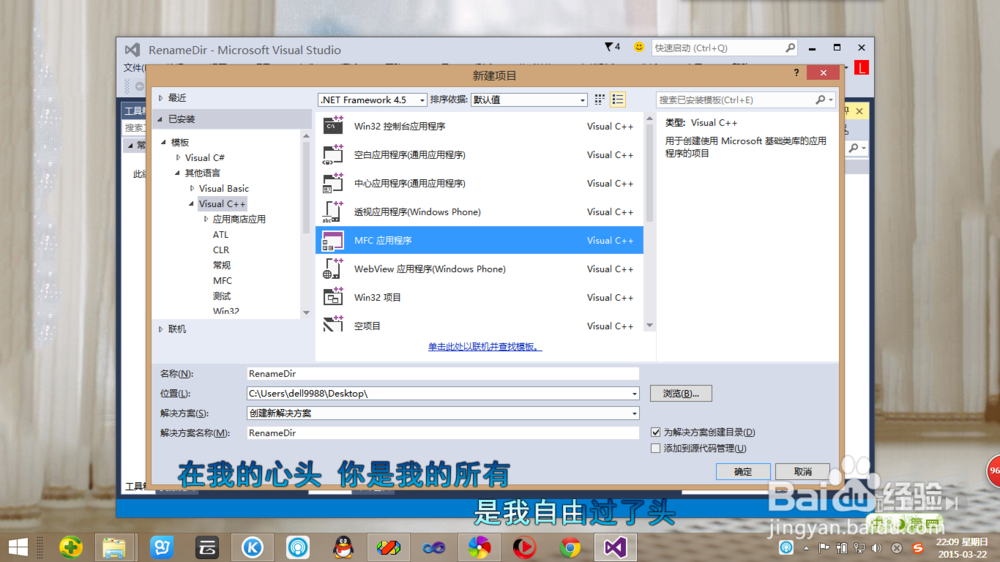Open red media player taskbar icon

(x=524, y=547)
